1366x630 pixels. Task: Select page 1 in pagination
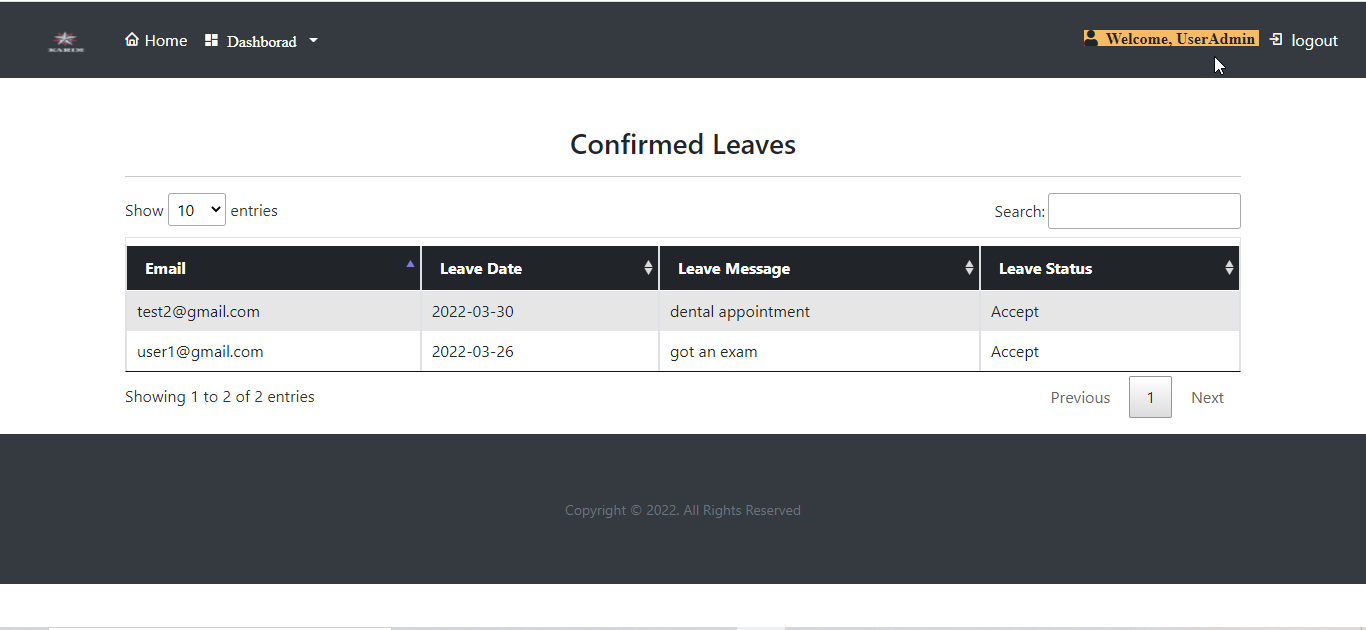tap(1150, 397)
